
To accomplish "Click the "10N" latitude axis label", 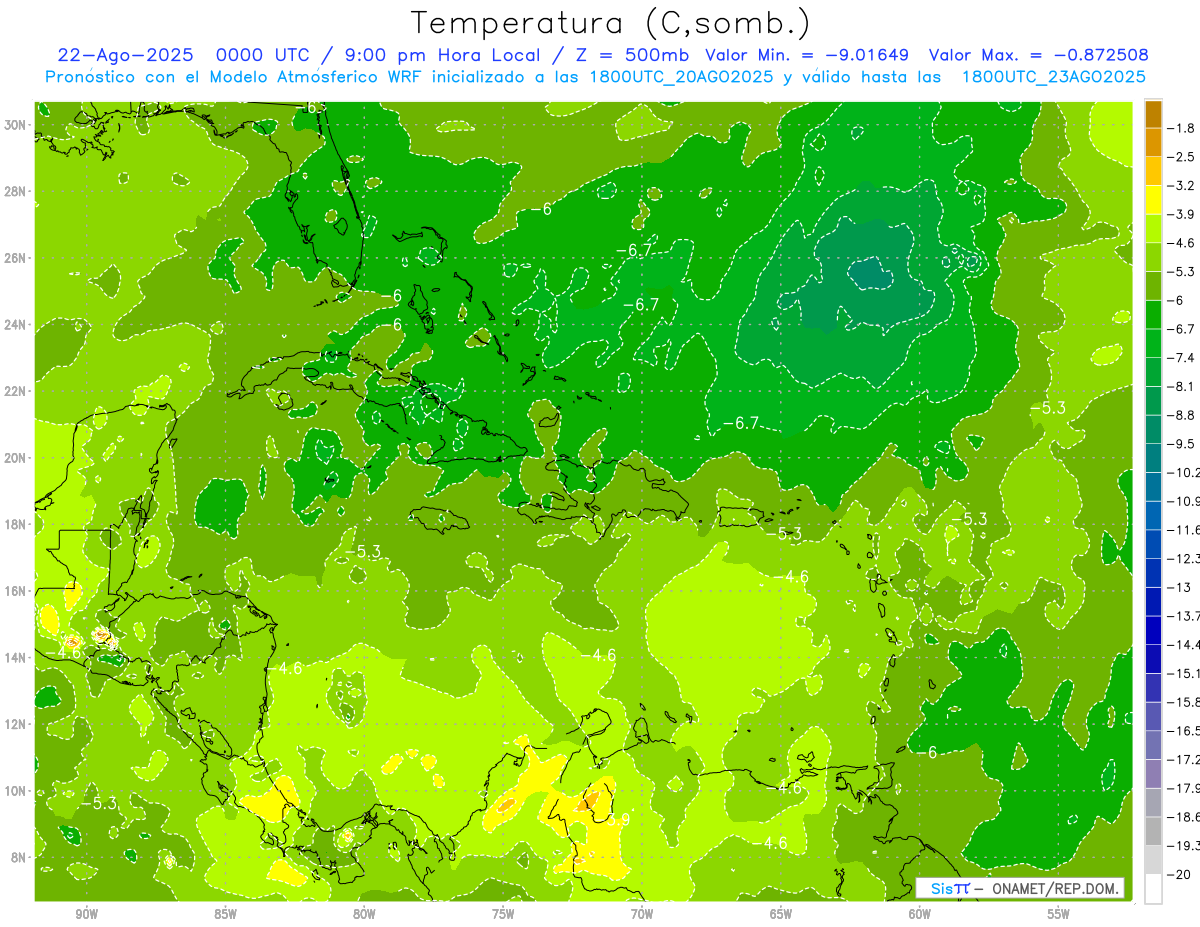I will tap(16, 790).
